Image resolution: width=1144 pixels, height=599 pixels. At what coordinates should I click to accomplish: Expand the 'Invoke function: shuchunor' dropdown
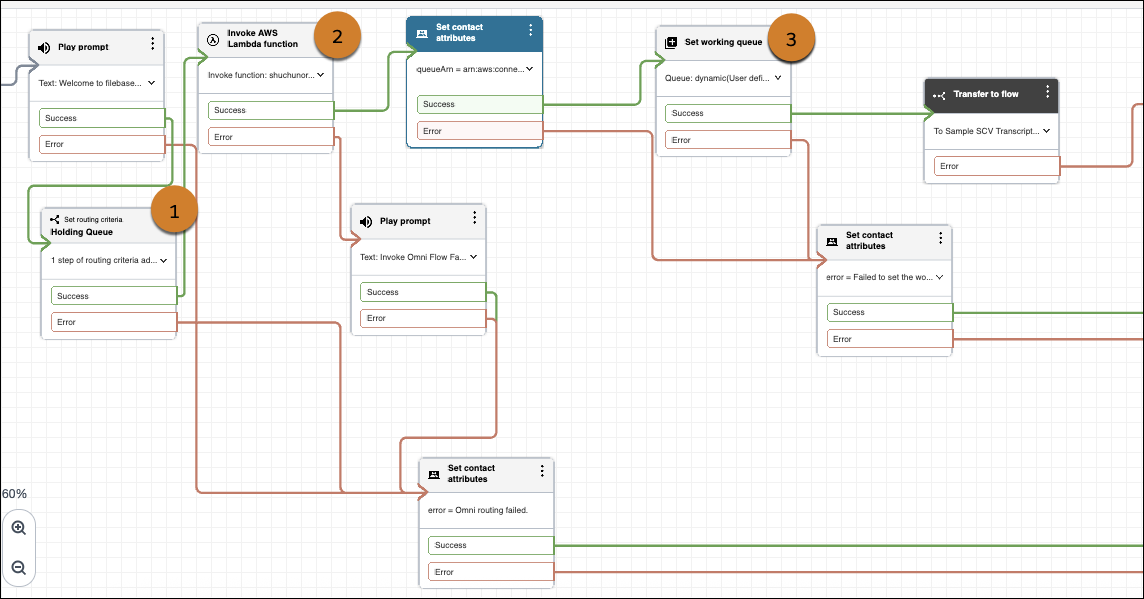[x=320, y=74]
